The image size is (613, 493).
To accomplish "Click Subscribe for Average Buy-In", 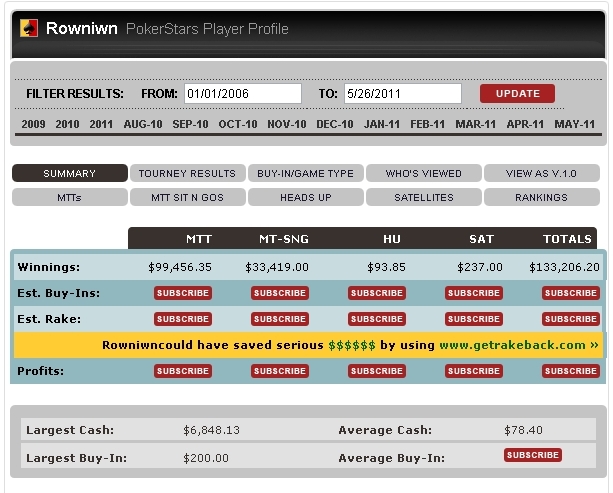I will point(533,455).
